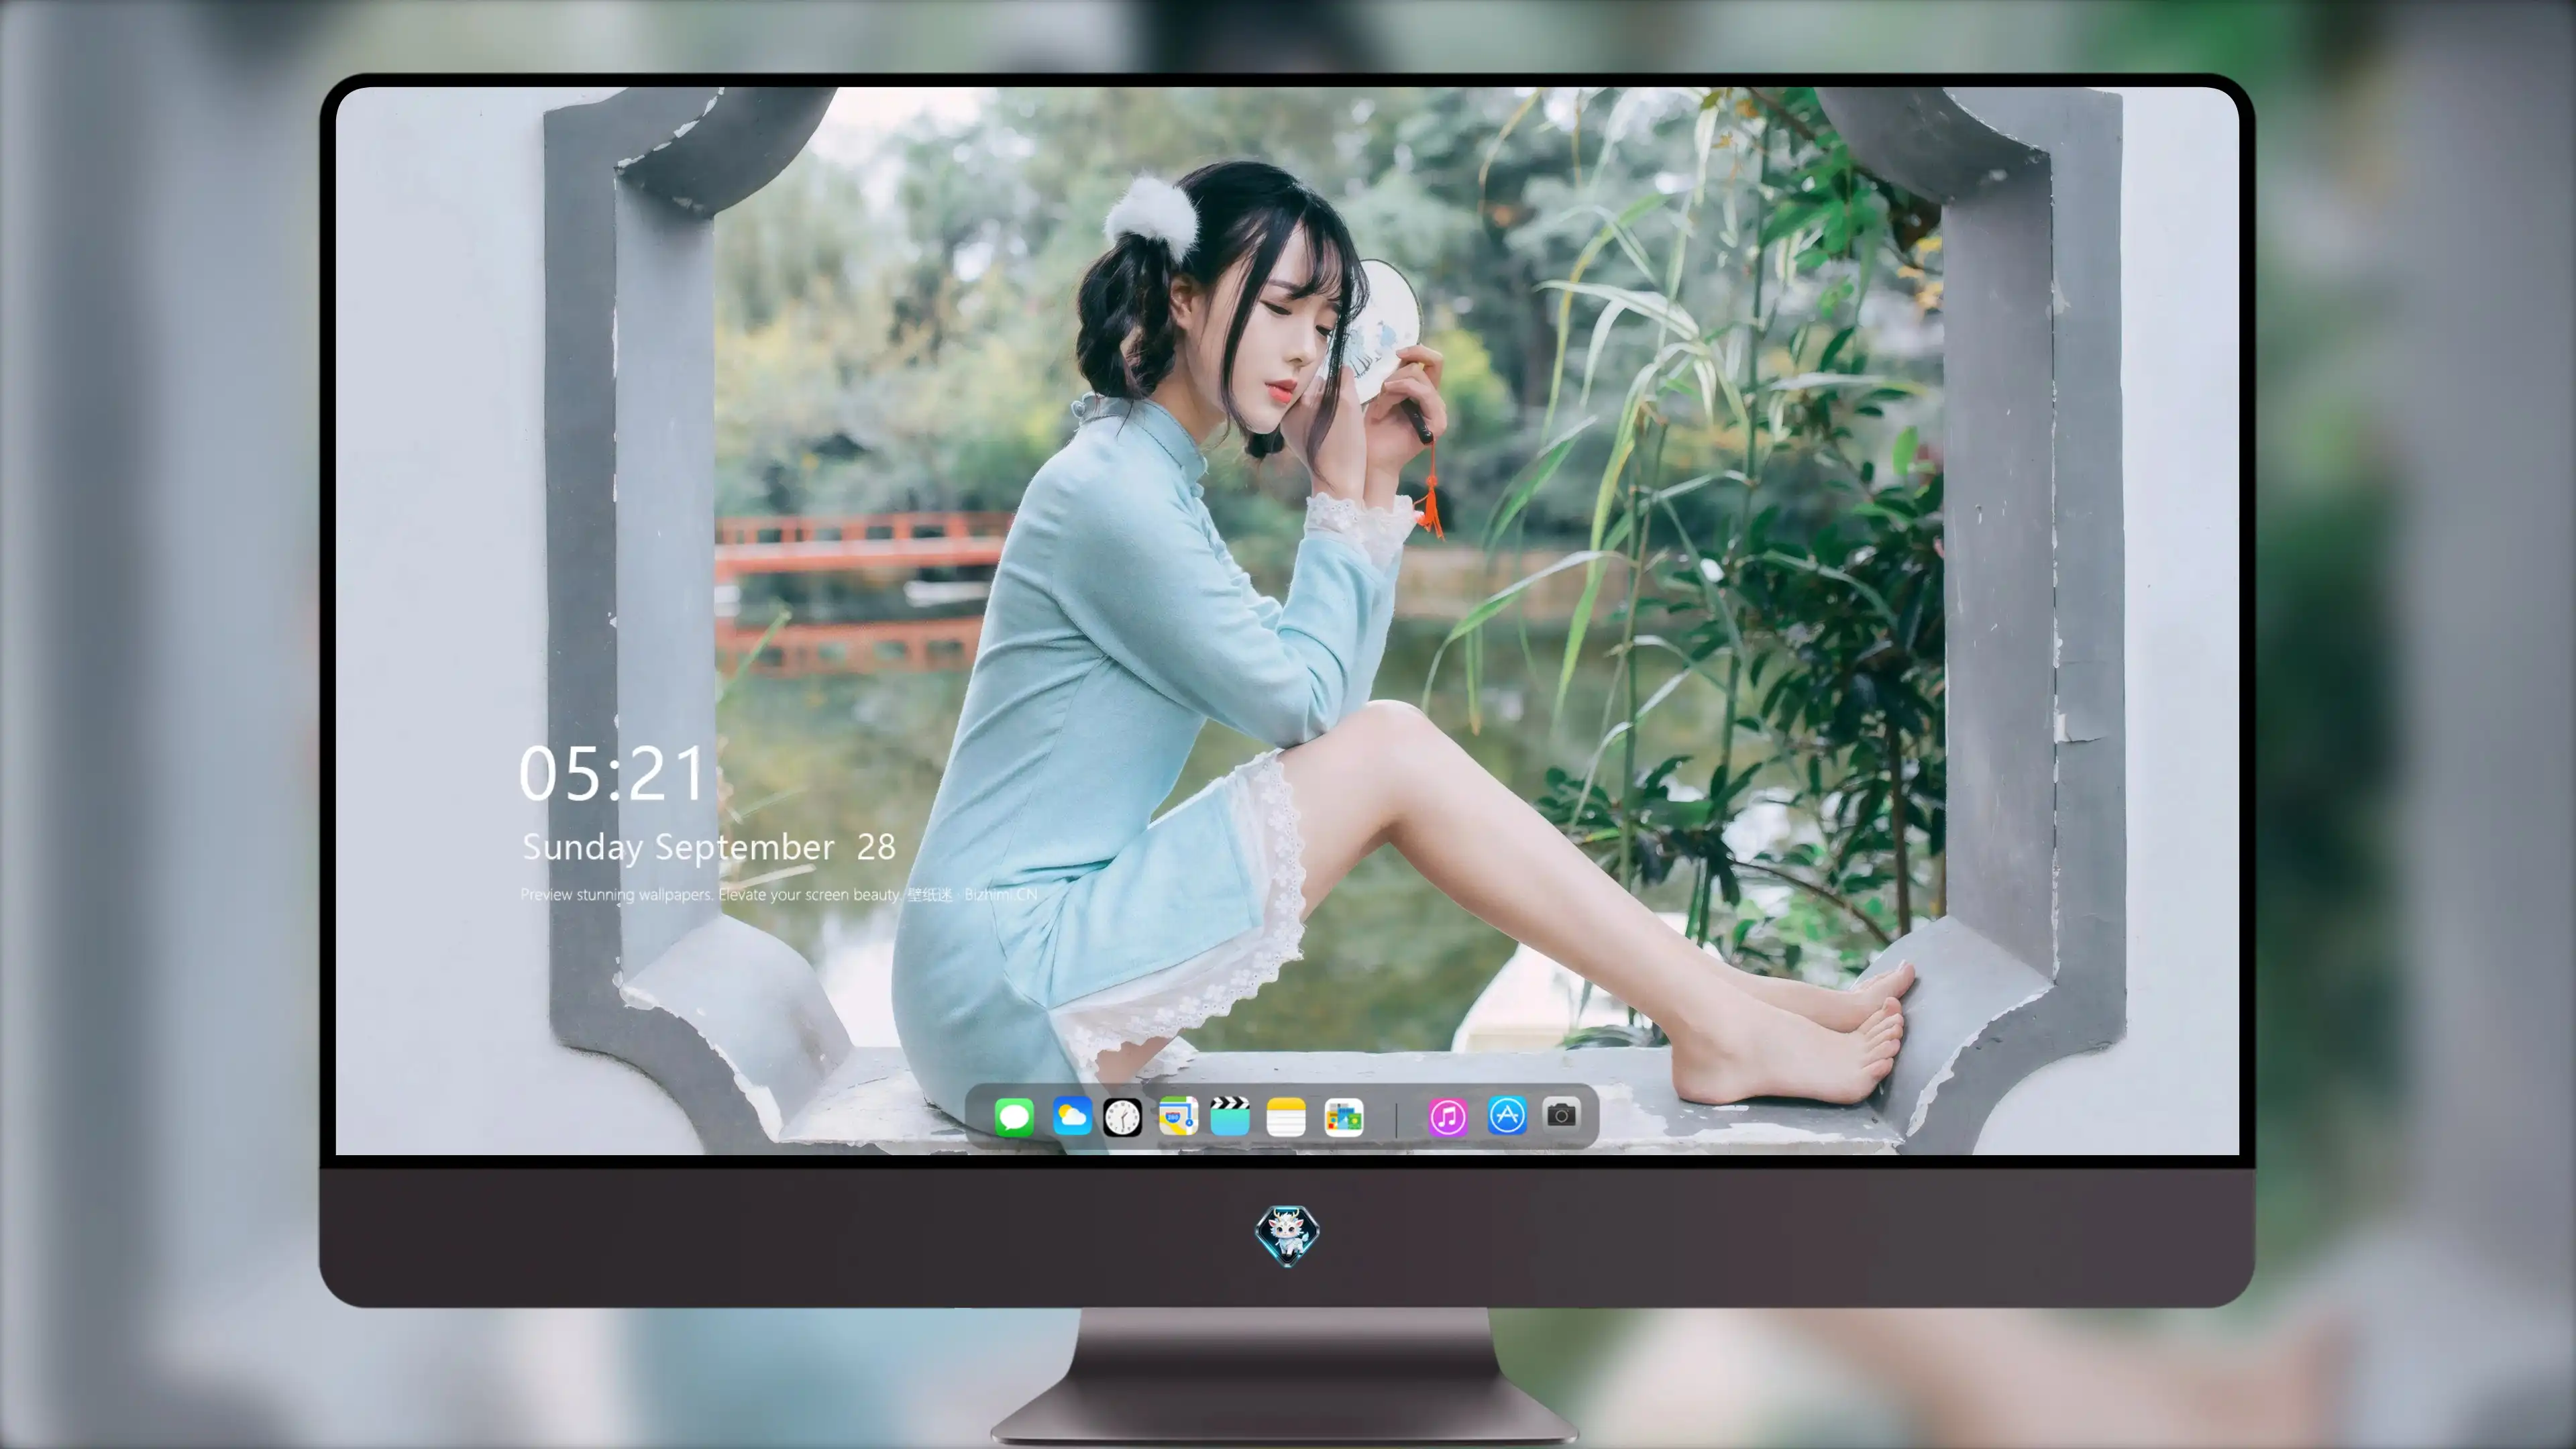Click the 05:21 clock display

pyautogui.click(x=612, y=773)
